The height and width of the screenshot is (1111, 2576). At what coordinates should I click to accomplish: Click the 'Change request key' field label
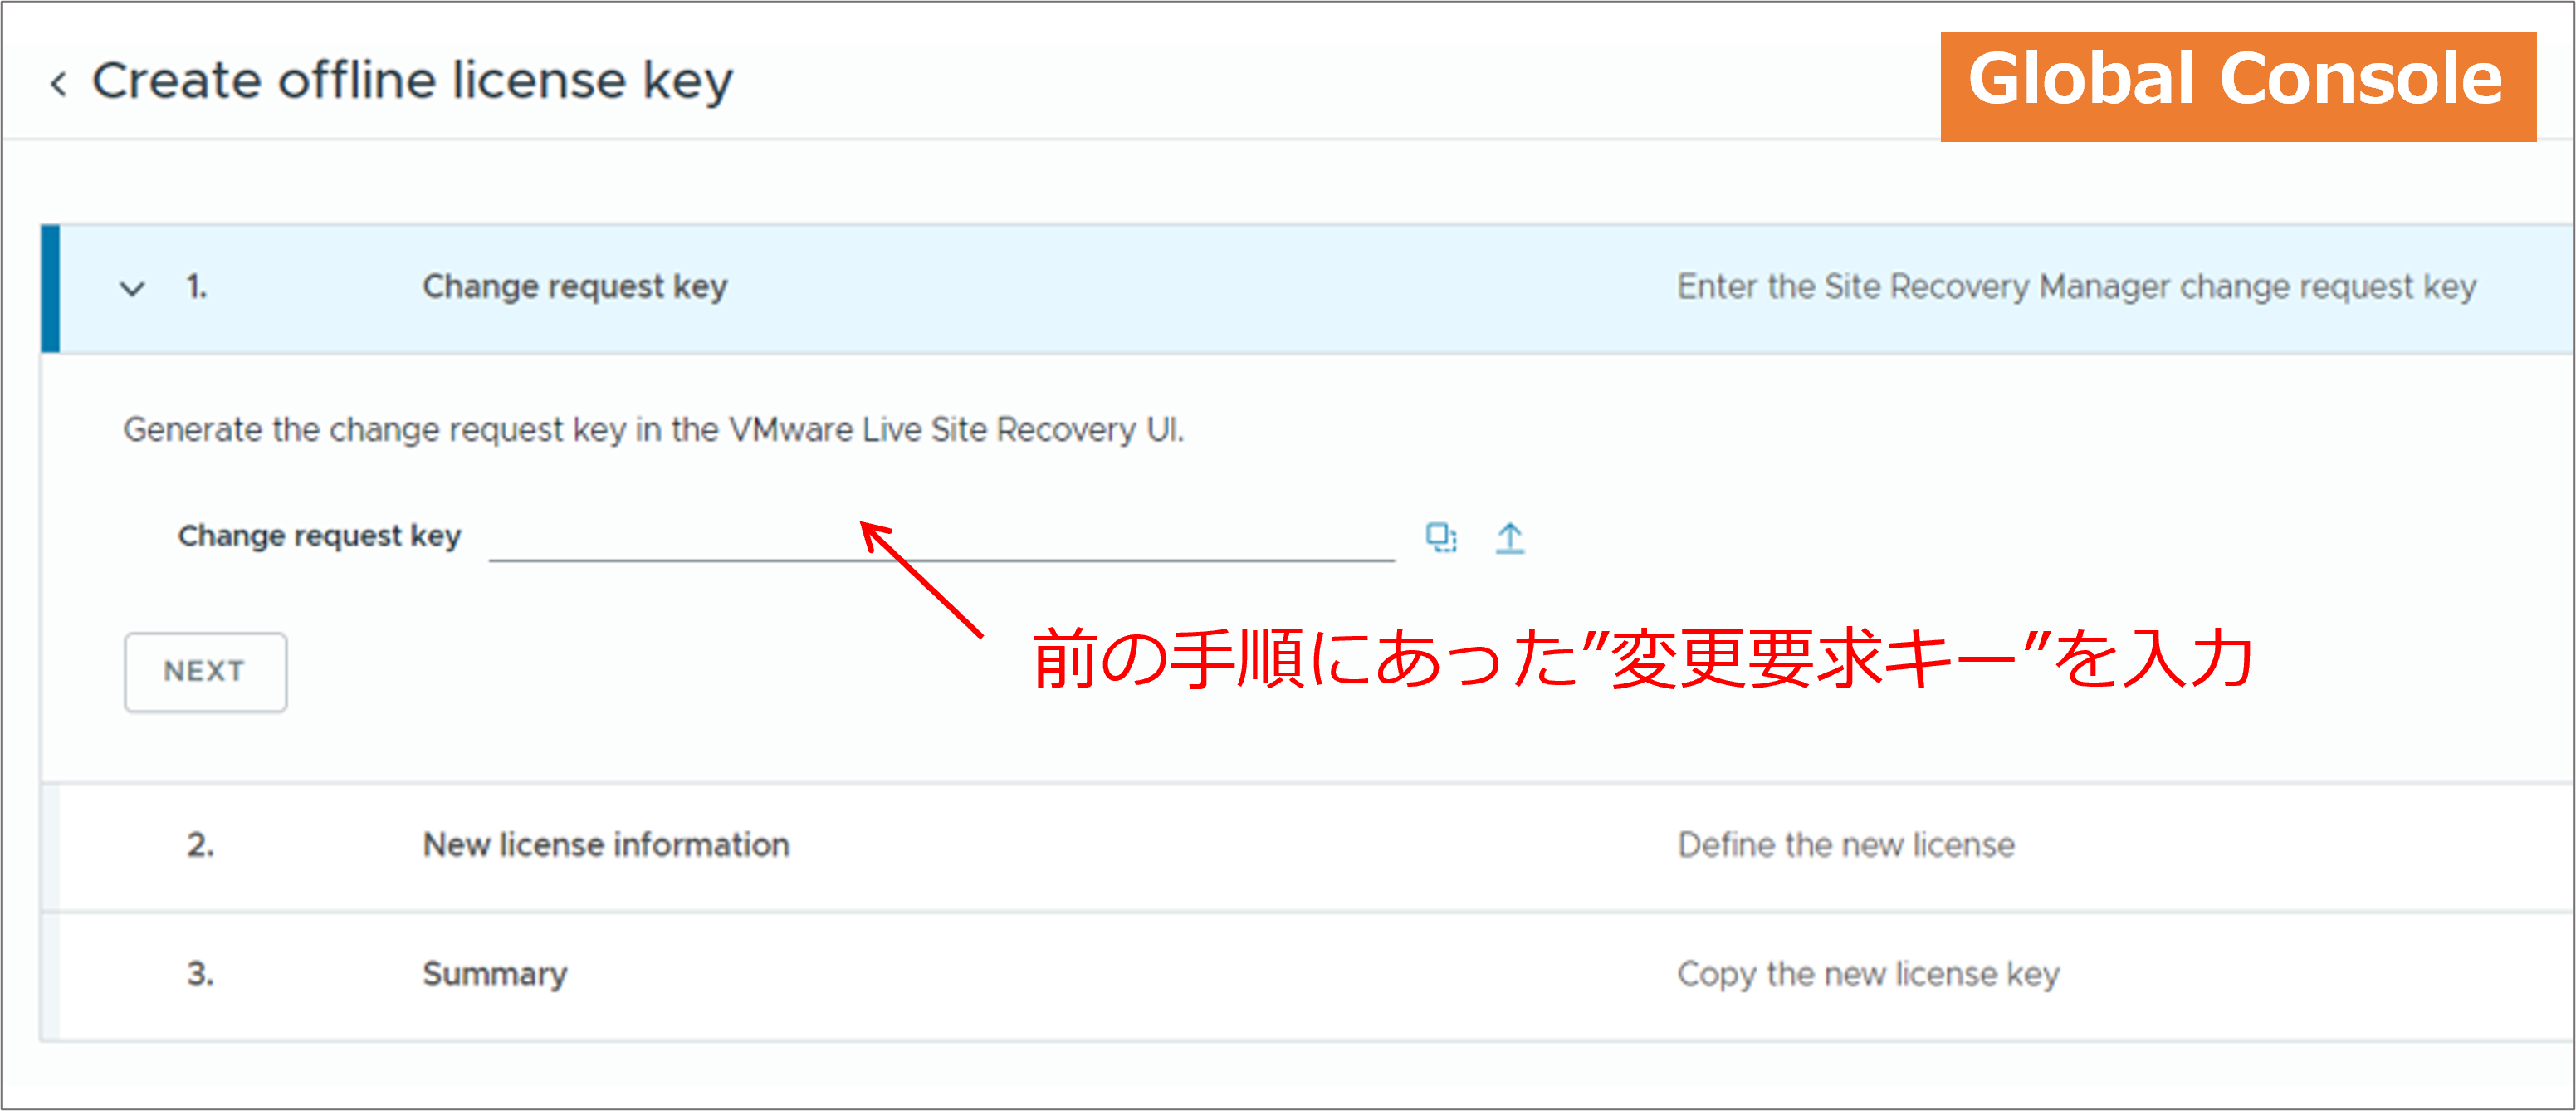pos(319,536)
